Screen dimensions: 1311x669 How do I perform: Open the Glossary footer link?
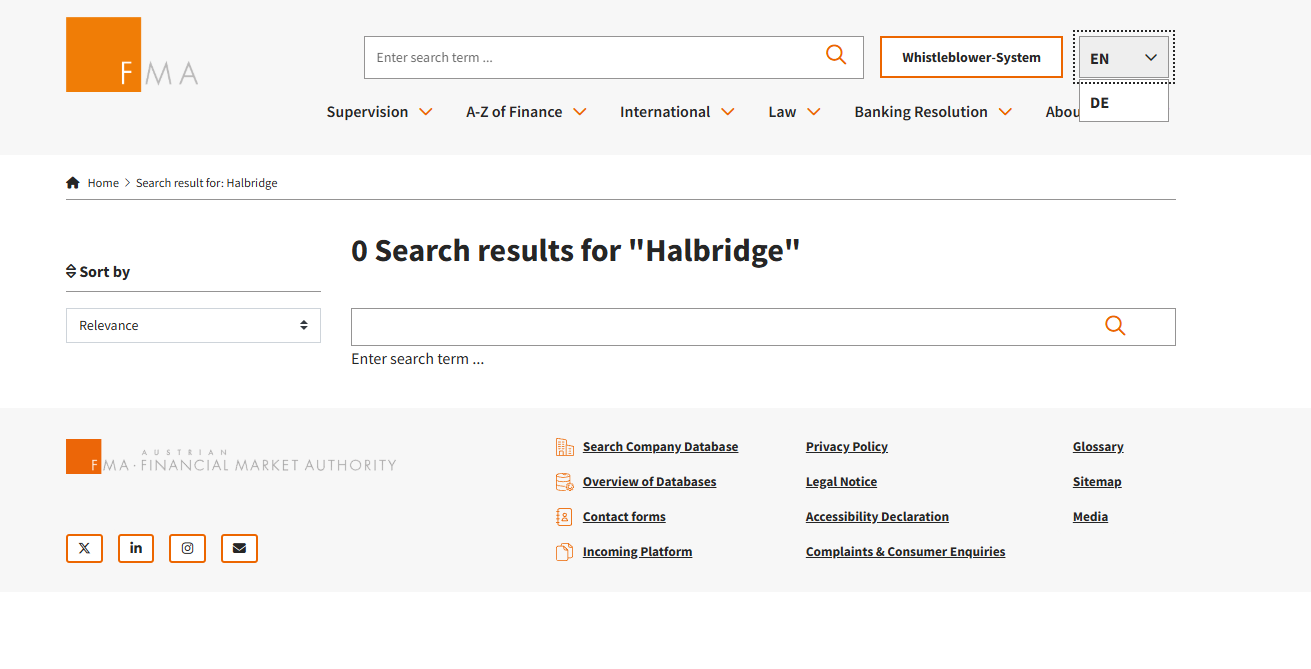pos(1098,447)
